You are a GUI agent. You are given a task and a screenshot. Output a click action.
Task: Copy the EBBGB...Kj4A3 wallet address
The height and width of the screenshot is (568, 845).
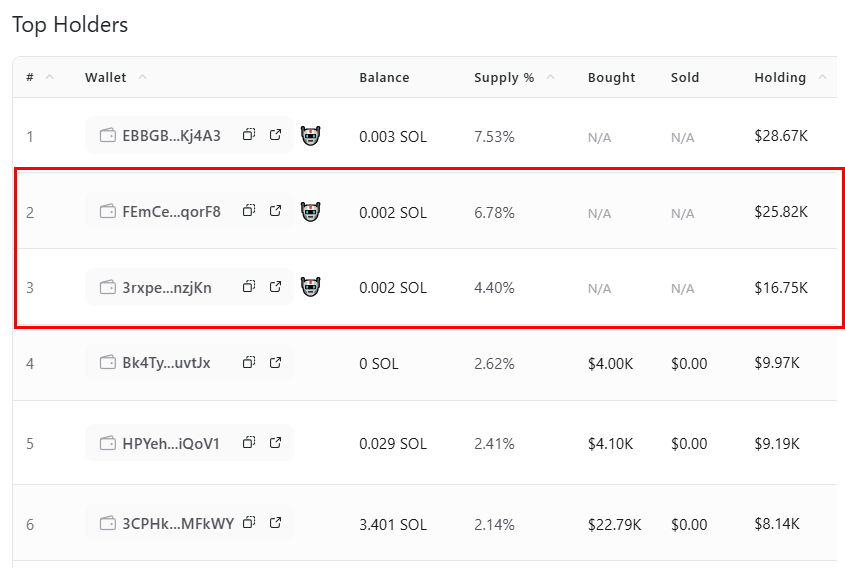(248, 135)
